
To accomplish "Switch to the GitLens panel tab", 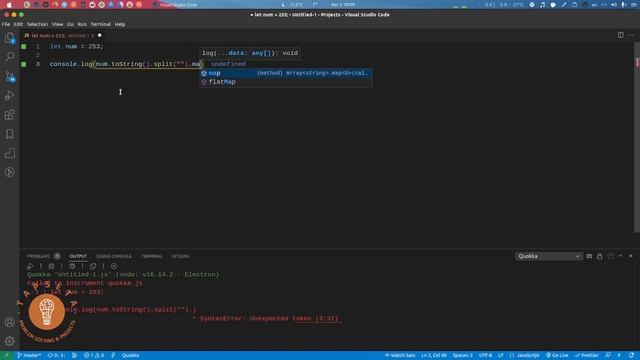I will click(180, 256).
